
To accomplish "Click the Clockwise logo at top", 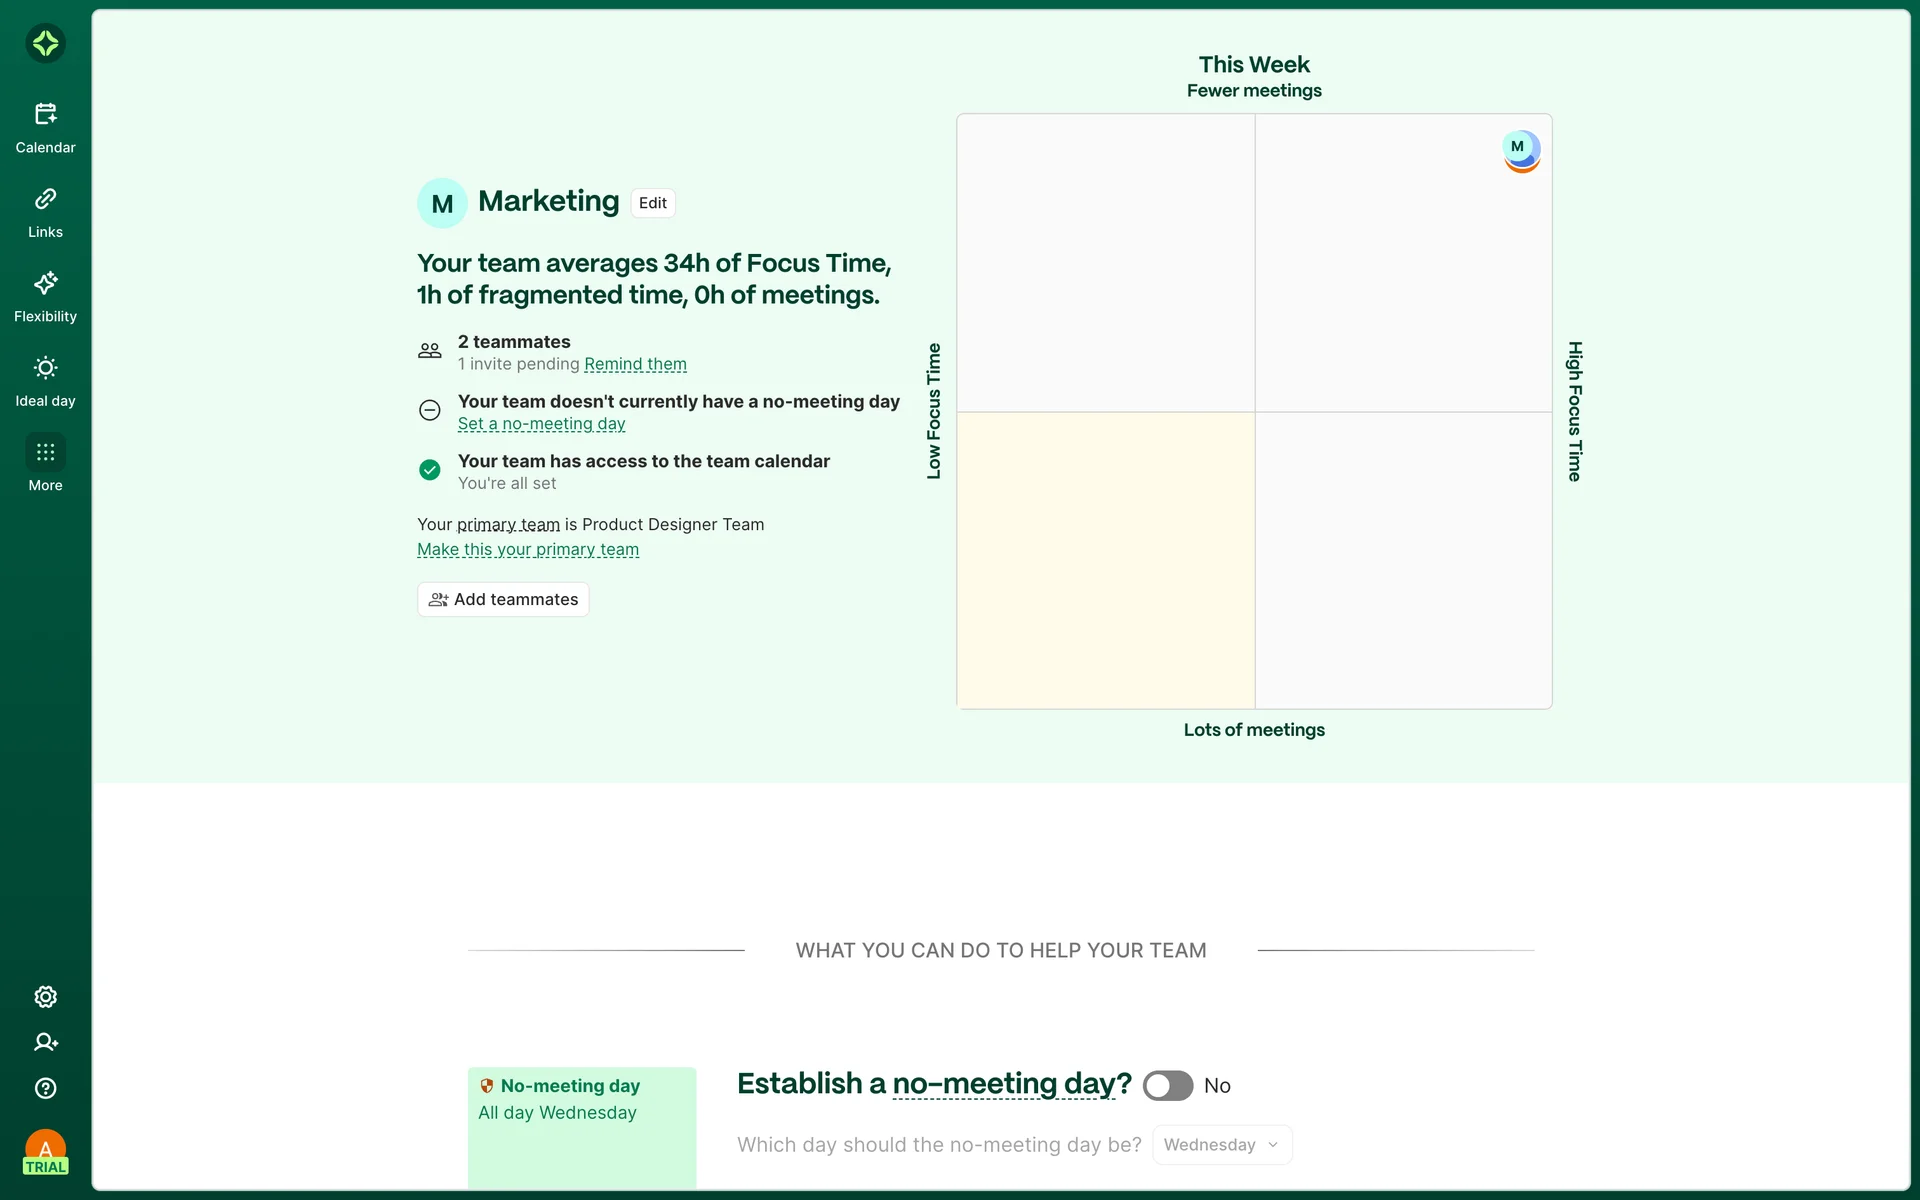I will (x=45, y=43).
